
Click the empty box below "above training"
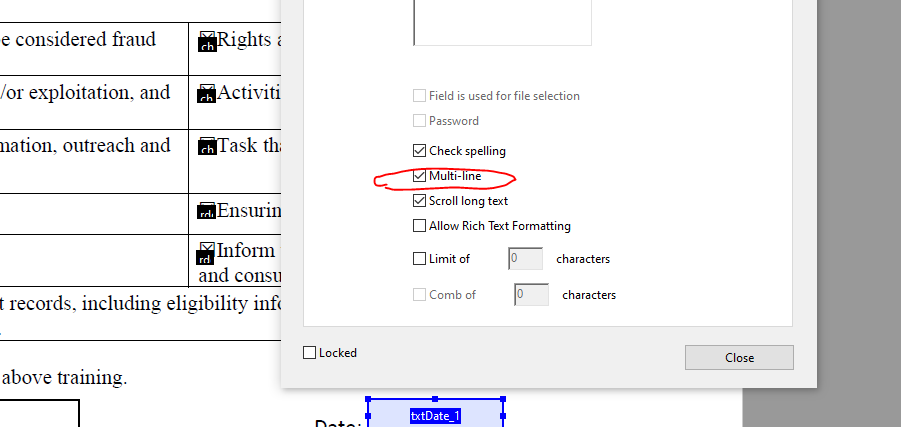pyautogui.click(x=39, y=413)
